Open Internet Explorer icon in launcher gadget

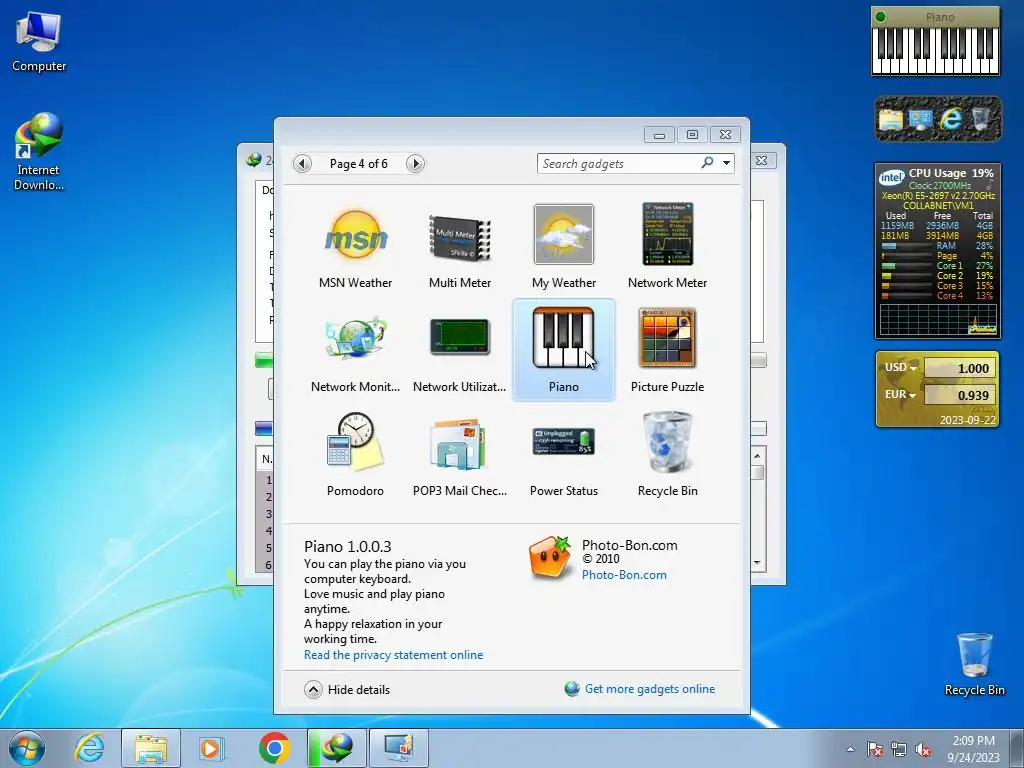click(x=950, y=119)
